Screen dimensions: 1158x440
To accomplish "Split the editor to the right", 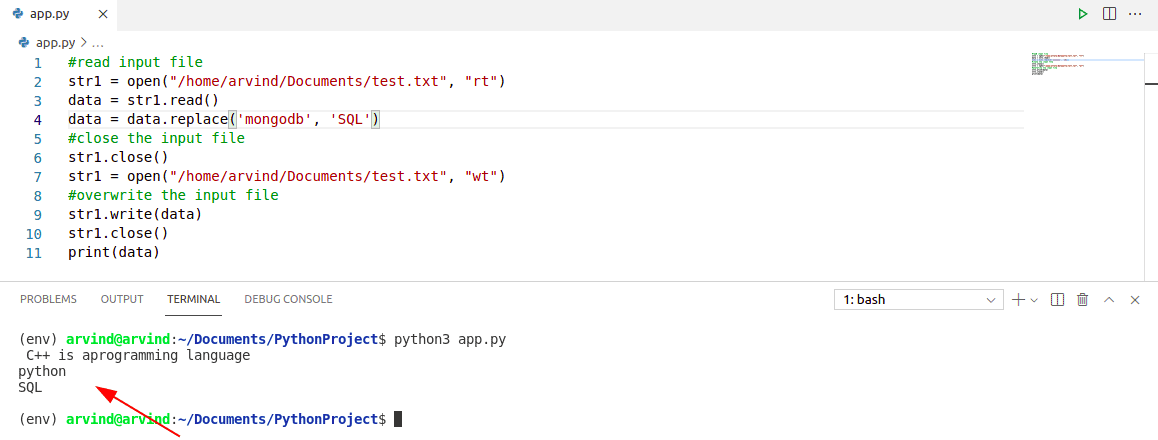I will 1109,14.
